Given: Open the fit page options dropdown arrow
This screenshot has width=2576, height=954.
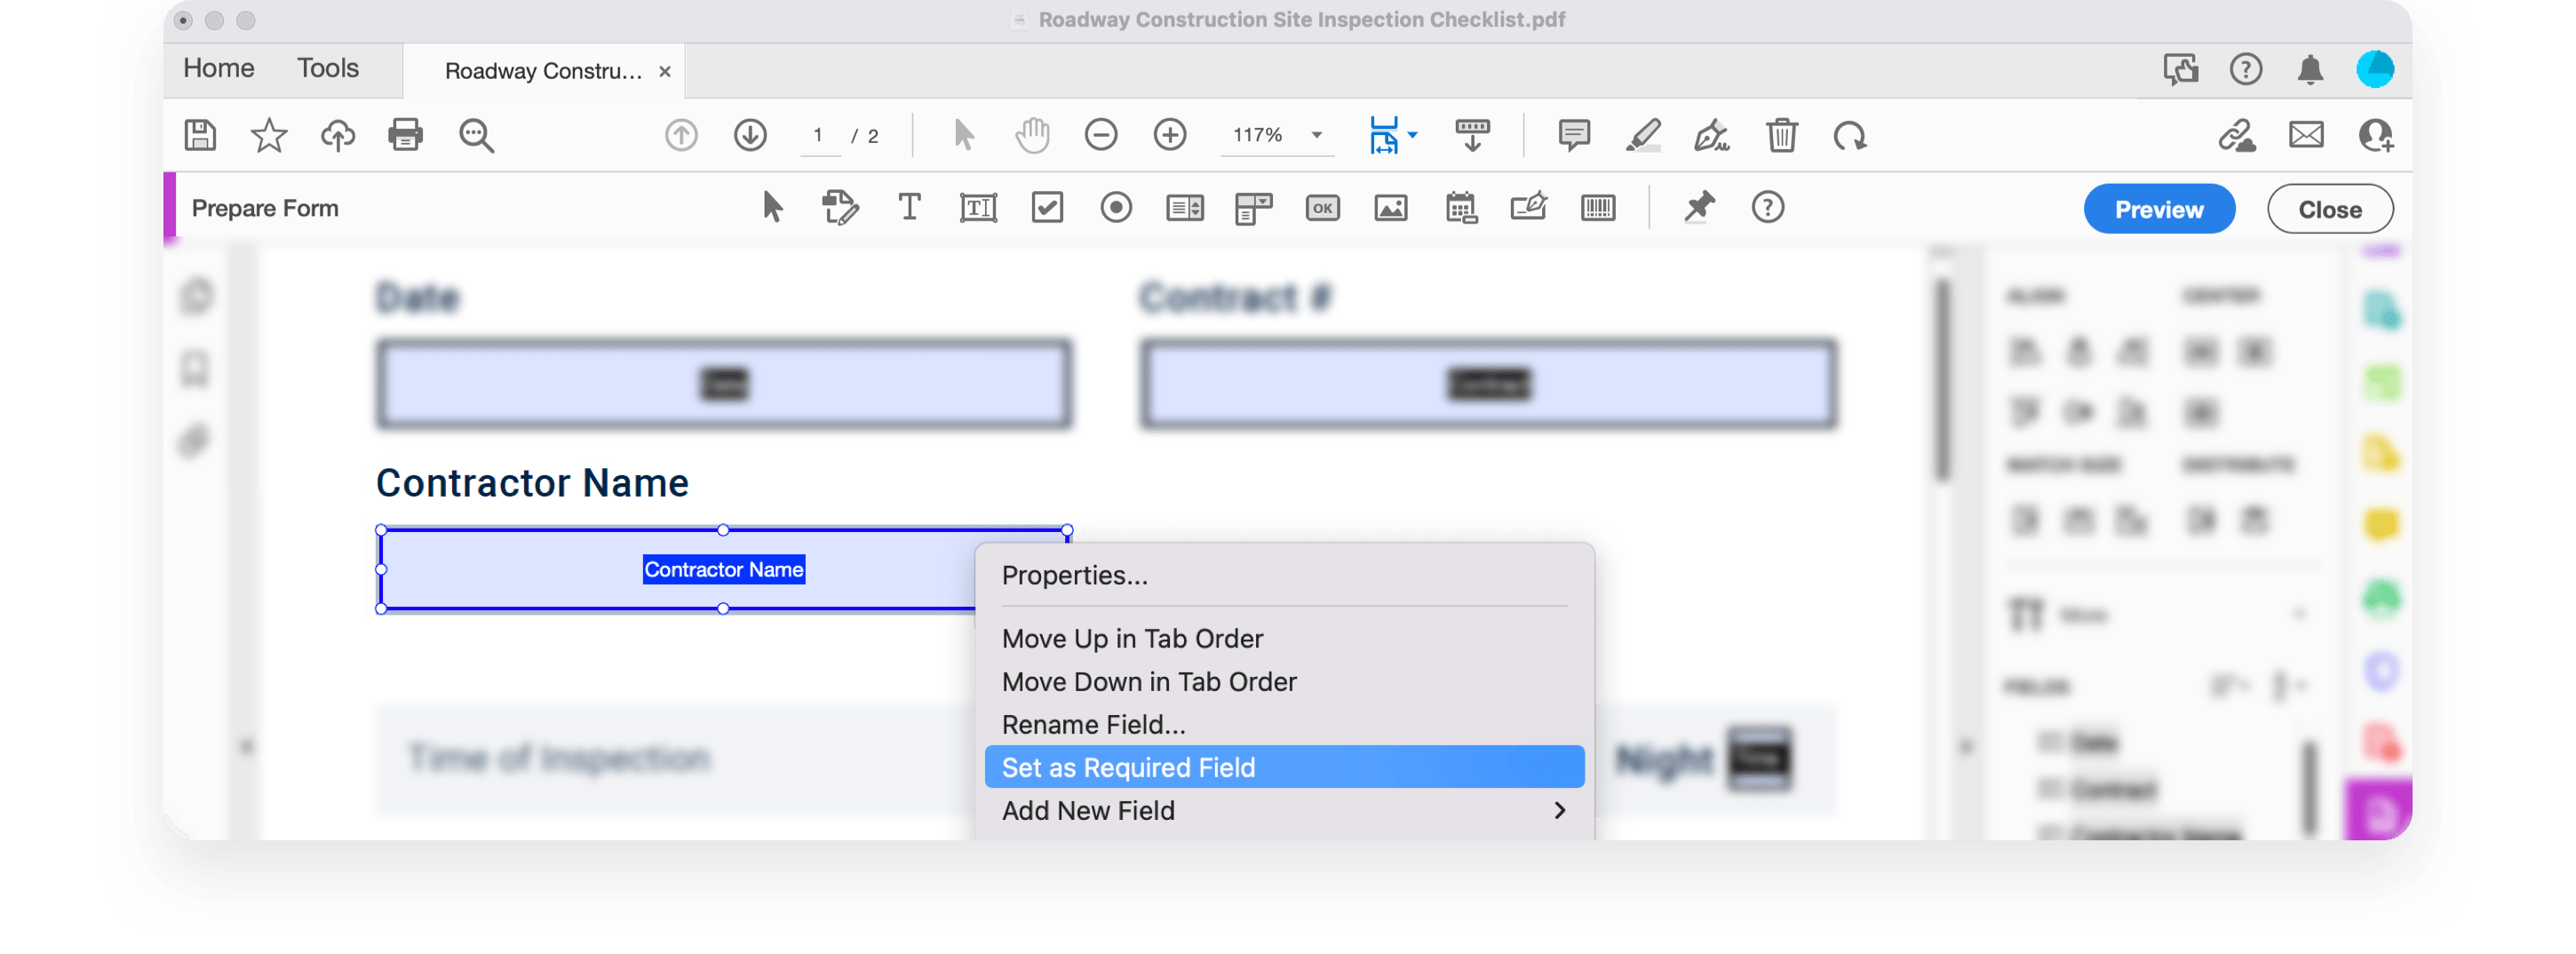Looking at the screenshot, I should pyautogui.click(x=1412, y=135).
